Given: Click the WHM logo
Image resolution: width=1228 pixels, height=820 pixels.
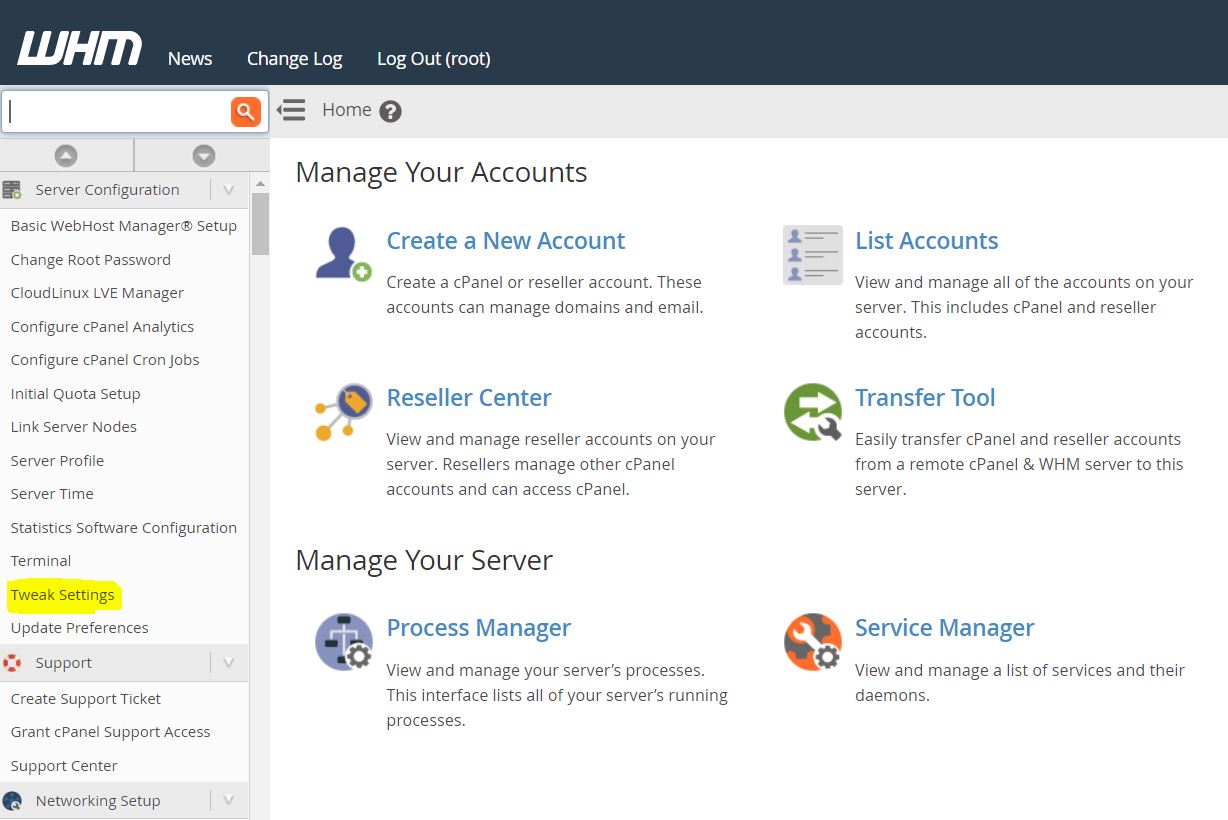Looking at the screenshot, I should coord(80,48).
